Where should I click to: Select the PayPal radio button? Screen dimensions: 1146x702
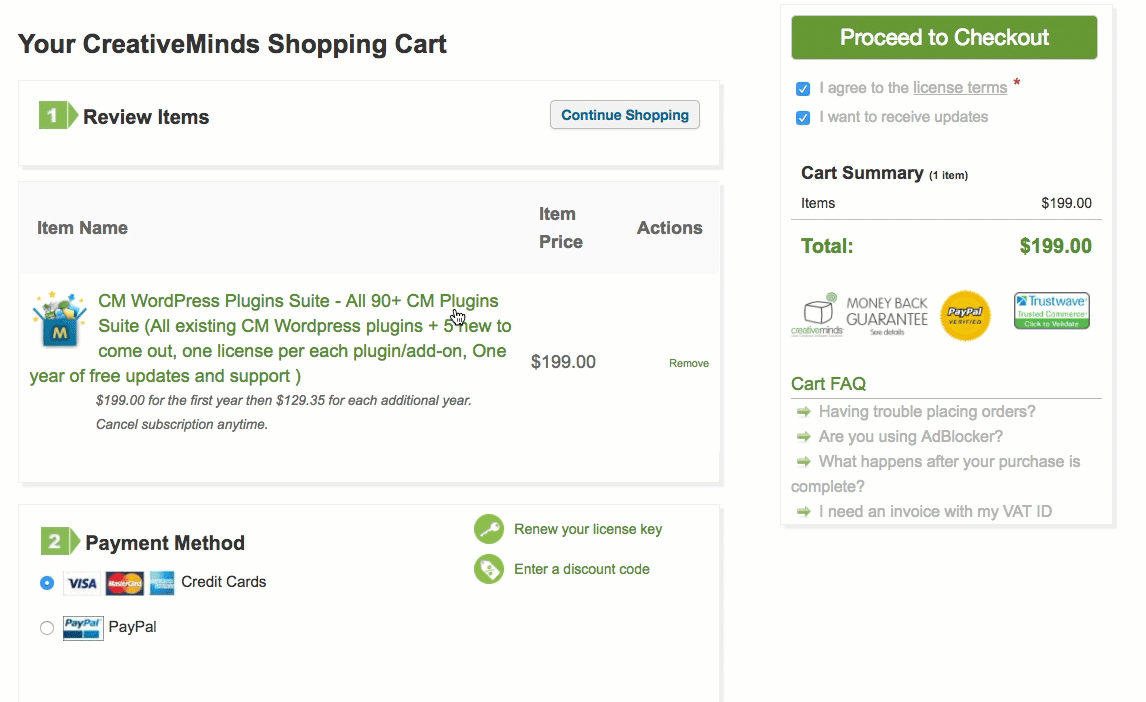click(x=47, y=628)
